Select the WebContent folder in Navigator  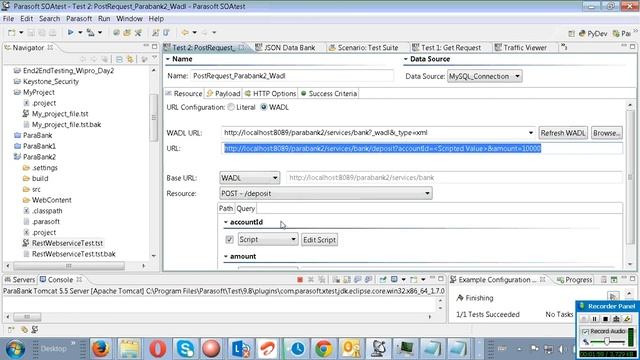click(x=51, y=200)
